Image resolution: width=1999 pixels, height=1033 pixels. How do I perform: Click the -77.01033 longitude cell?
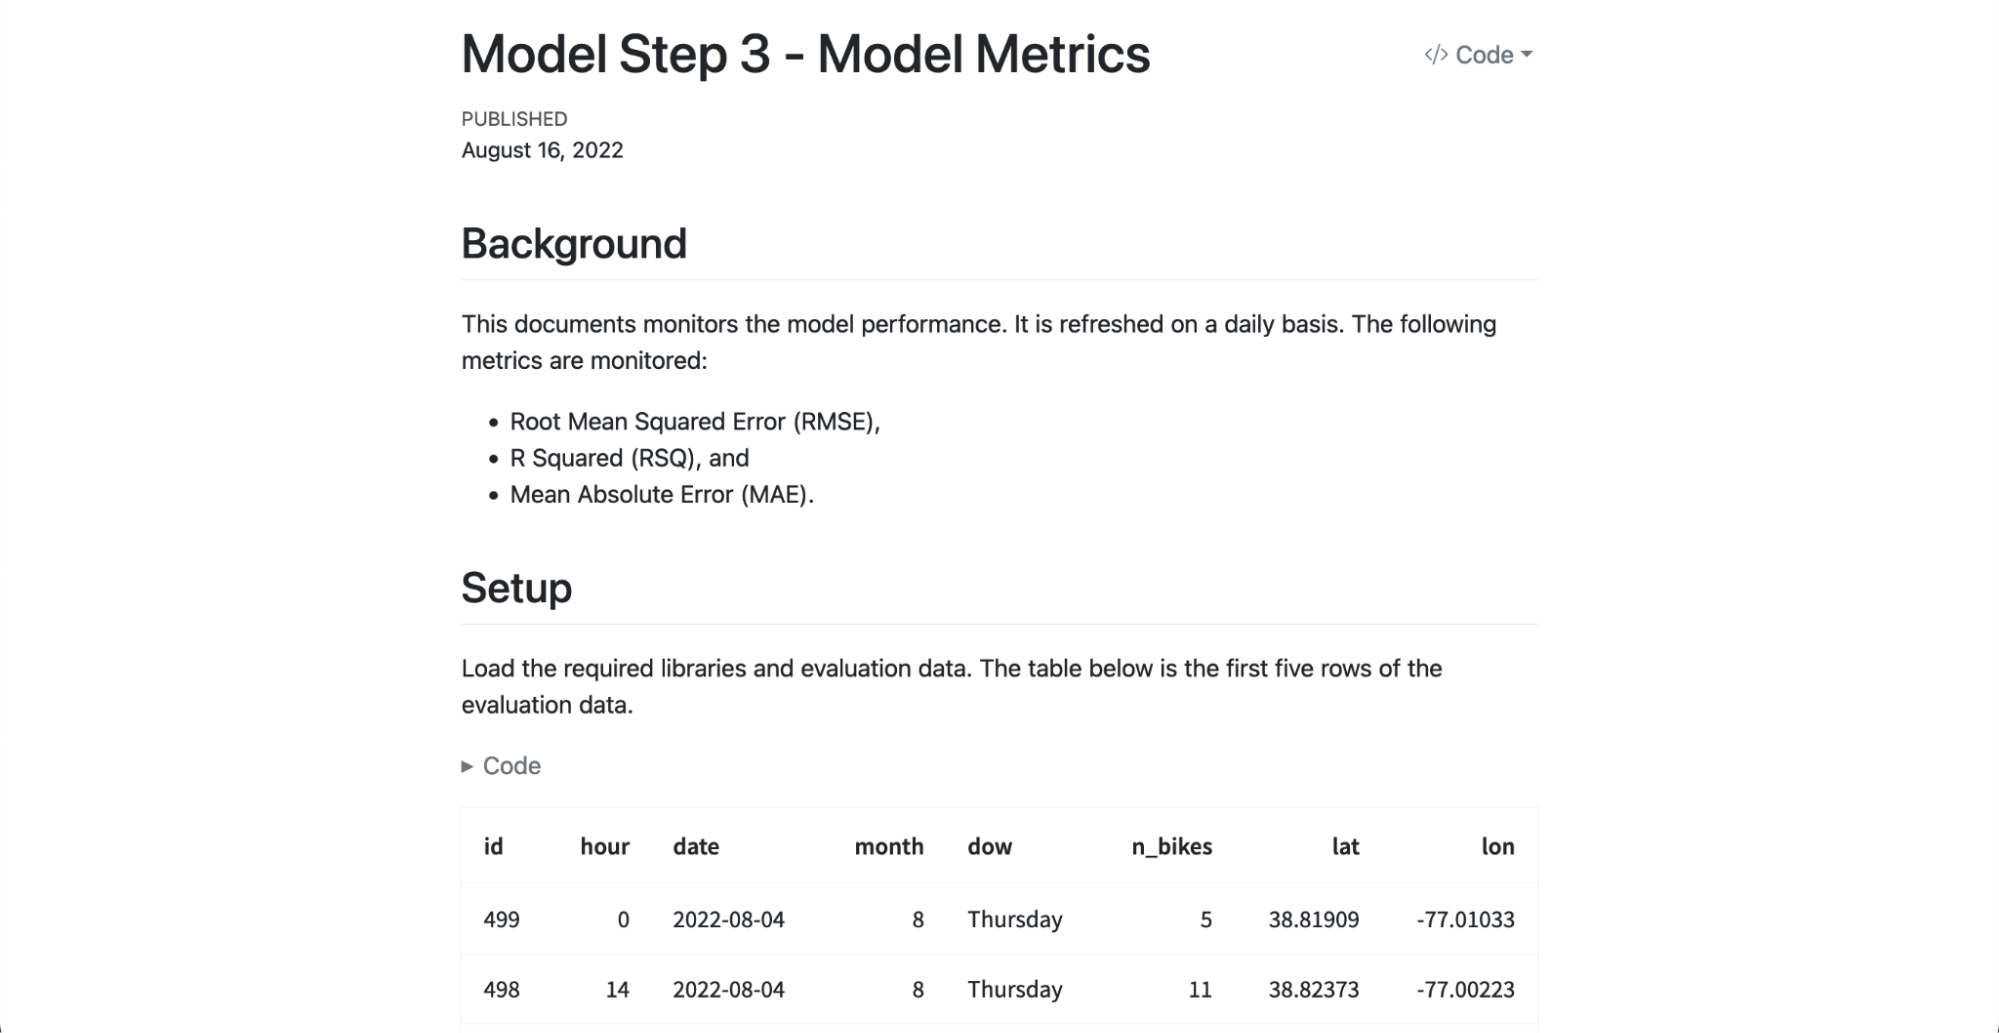coord(1465,919)
